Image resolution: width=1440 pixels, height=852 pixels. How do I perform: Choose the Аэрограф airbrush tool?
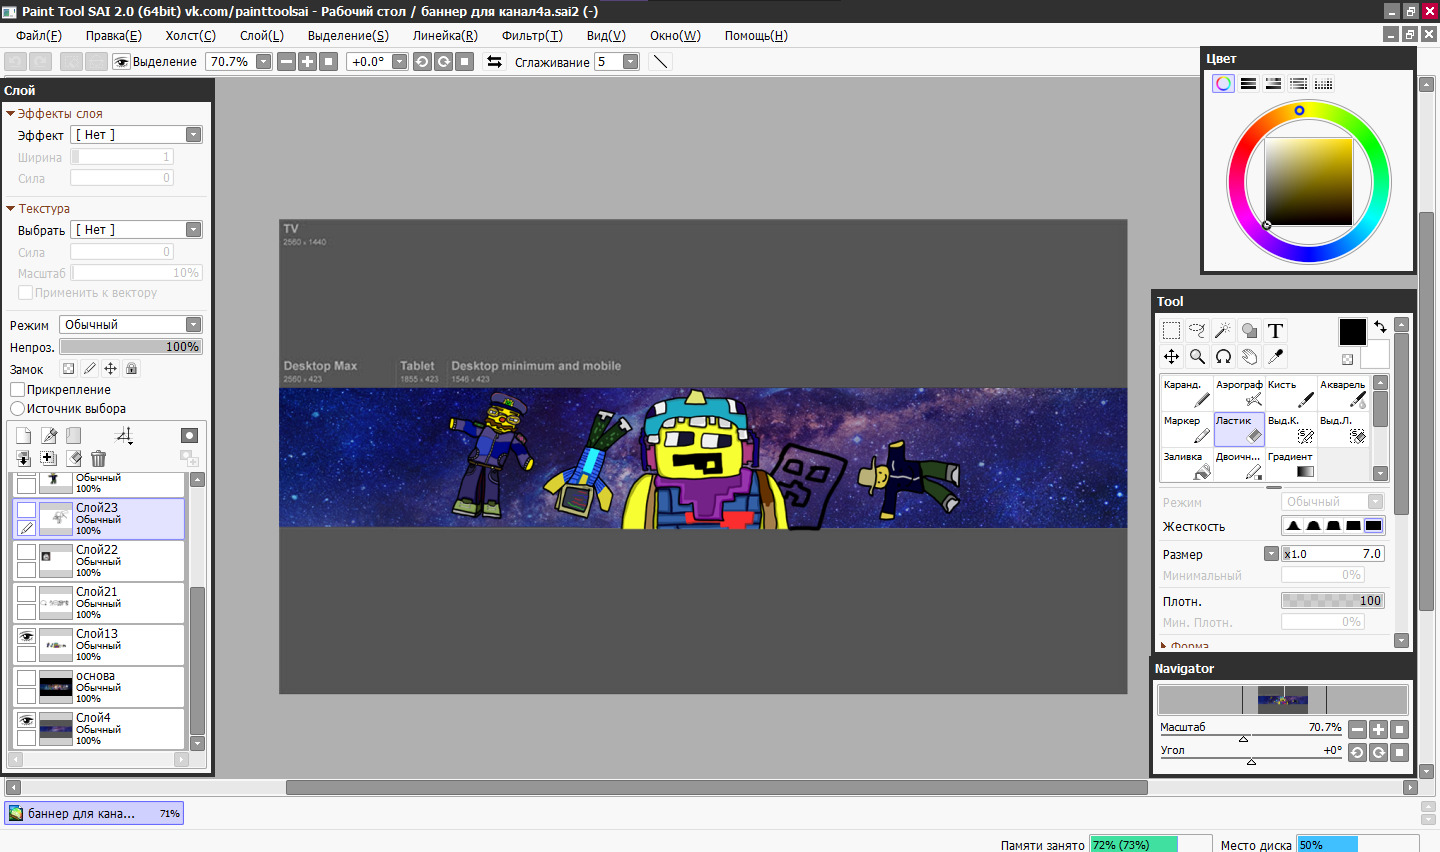point(1239,393)
